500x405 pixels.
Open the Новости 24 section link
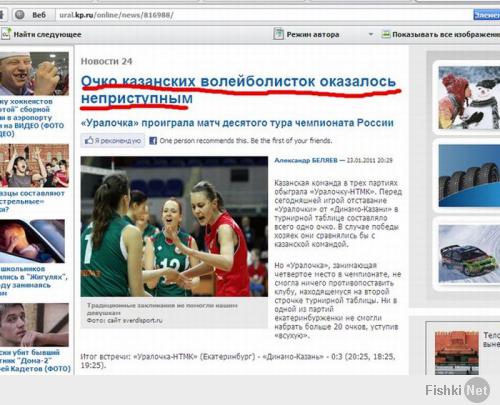pos(106,61)
